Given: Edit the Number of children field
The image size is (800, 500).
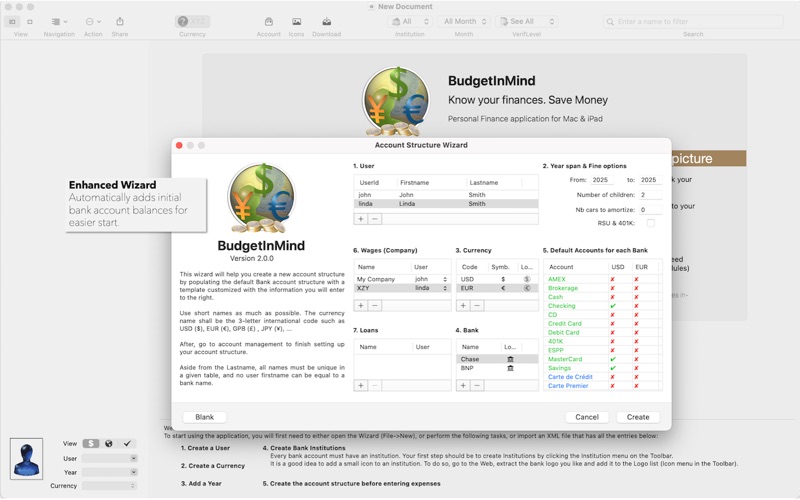Looking at the screenshot, I should pos(650,195).
